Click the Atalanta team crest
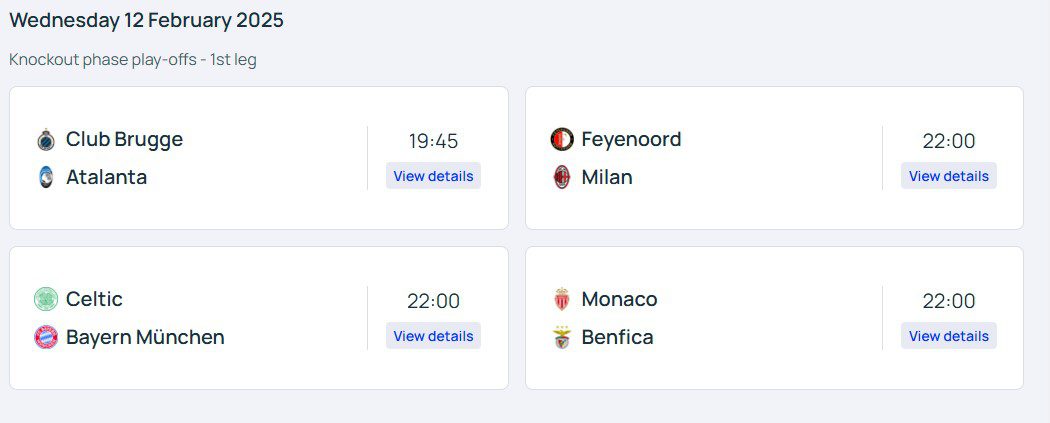This screenshot has width=1050, height=423. point(46,177)
